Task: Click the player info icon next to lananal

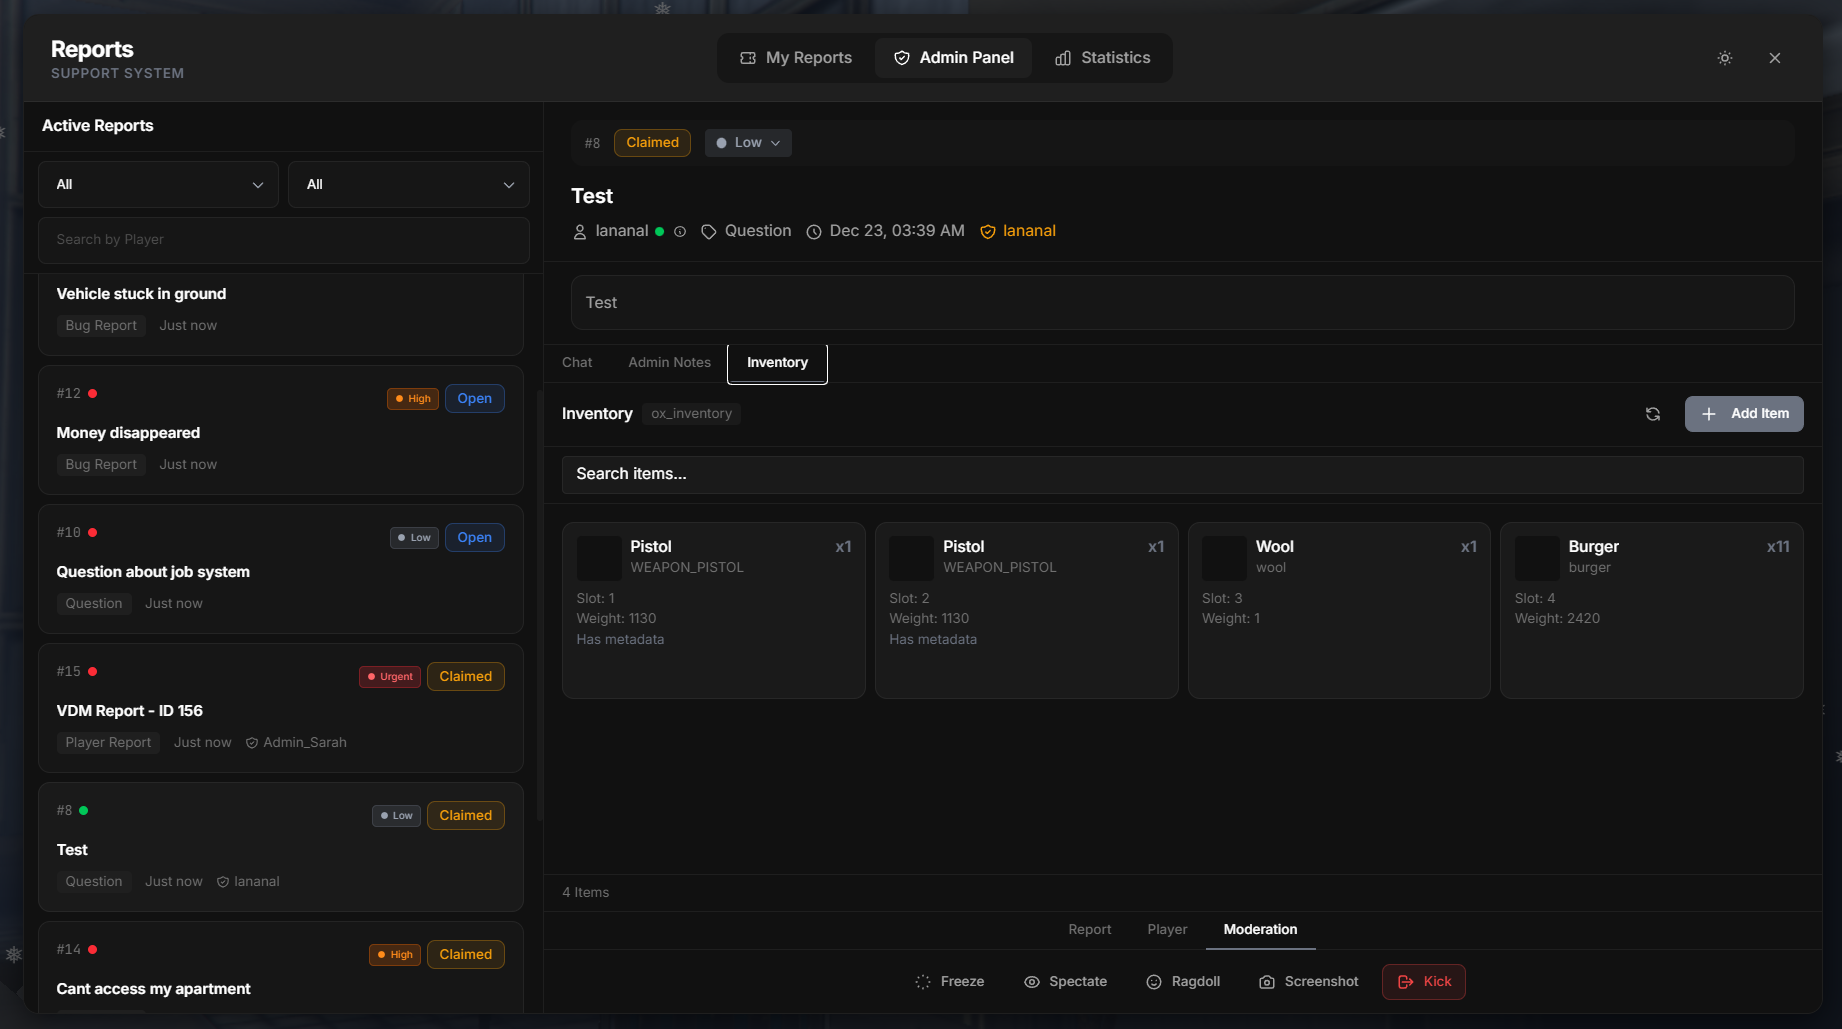Action: (x=680, y=231)
